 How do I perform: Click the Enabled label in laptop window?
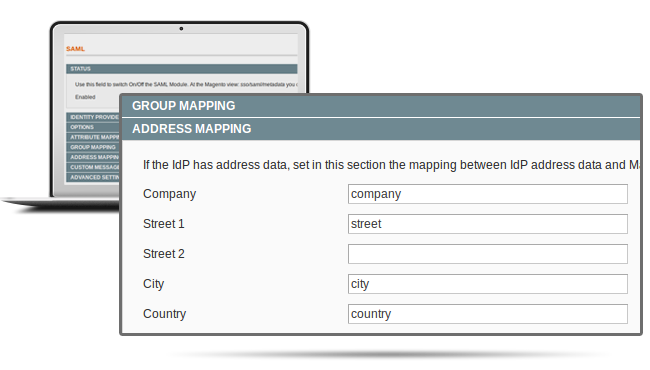pos(85,97)
